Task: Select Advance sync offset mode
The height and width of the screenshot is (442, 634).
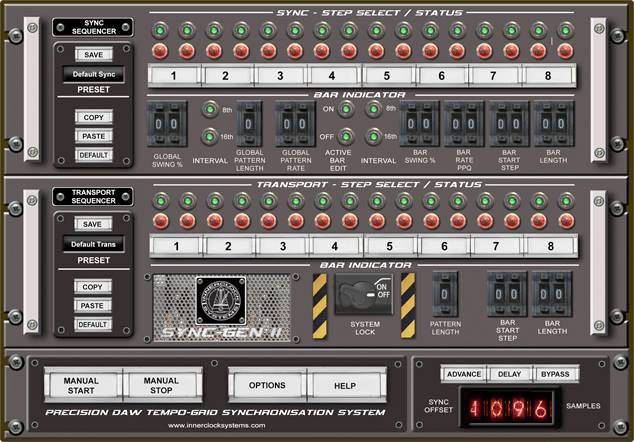Action: pos(464,374)
